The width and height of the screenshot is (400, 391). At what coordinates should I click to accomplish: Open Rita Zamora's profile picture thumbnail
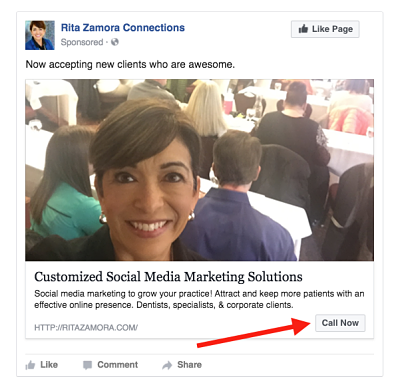pyautogui.click(x=40, y=35)
